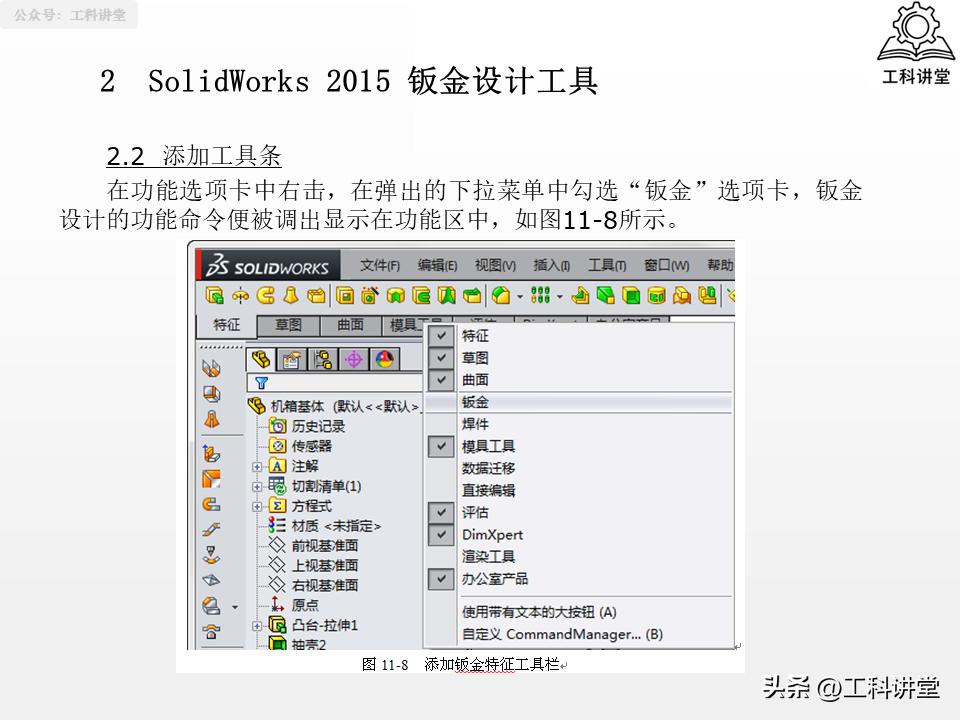
Task: Open the 编辑(E) menu
Action: 437,265
